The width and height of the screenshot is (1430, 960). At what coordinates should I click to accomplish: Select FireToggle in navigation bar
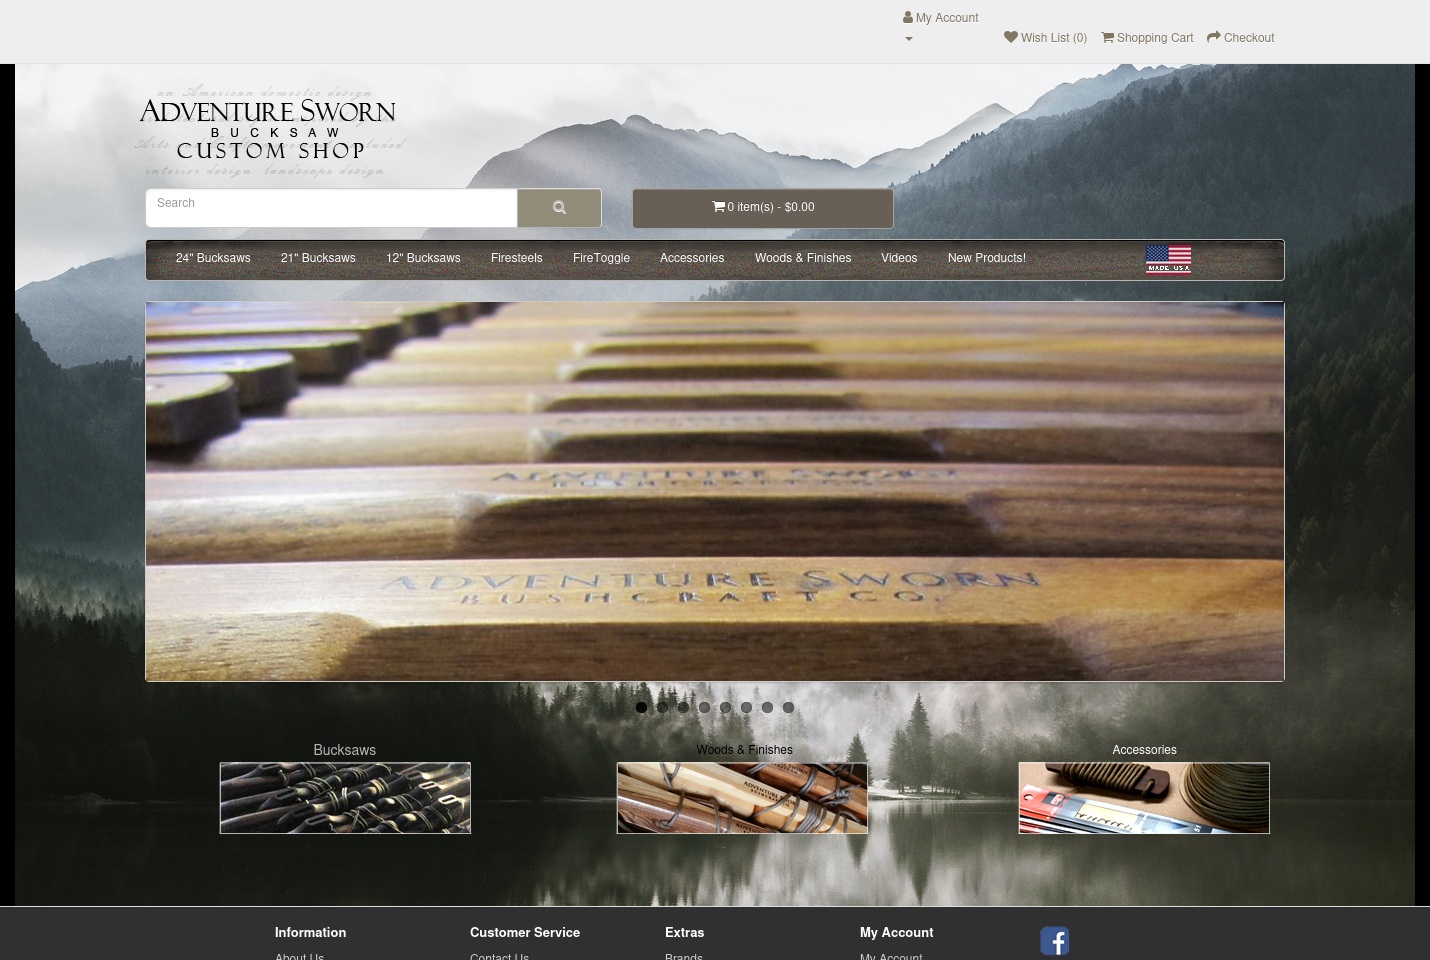601,258
